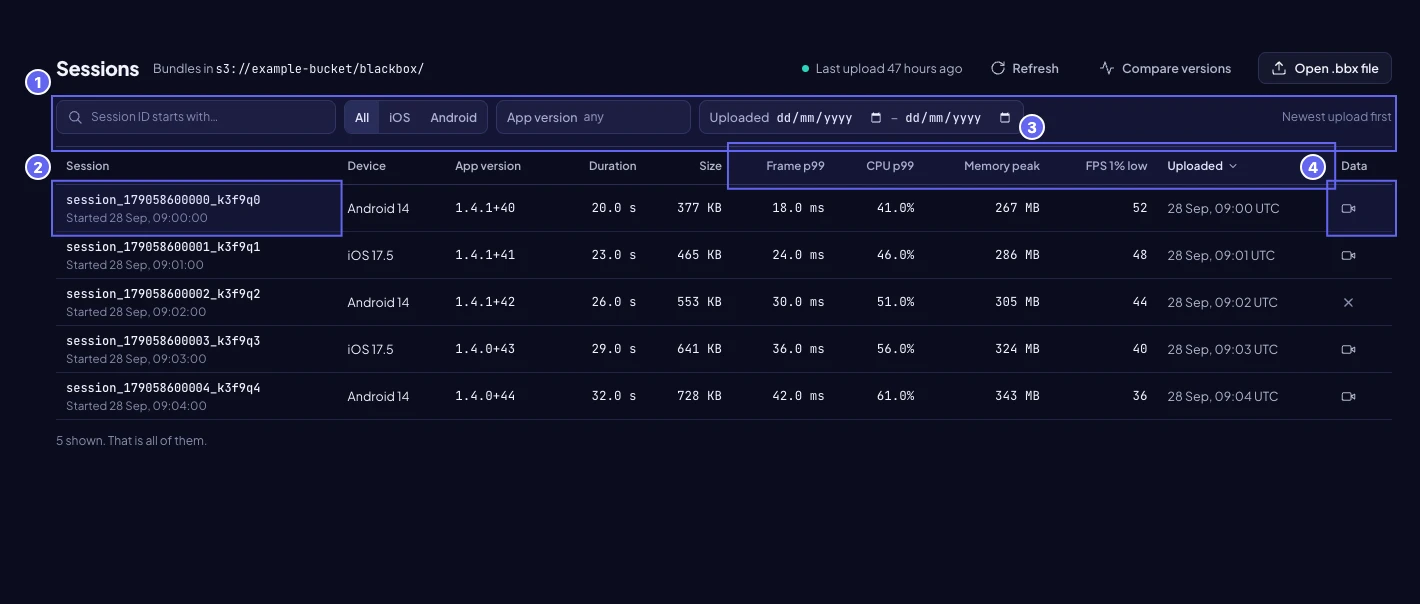Click the Sessions page heading
Image resolution: width=1420 pixels, height=604 pixels.
(x=97, y=69)
